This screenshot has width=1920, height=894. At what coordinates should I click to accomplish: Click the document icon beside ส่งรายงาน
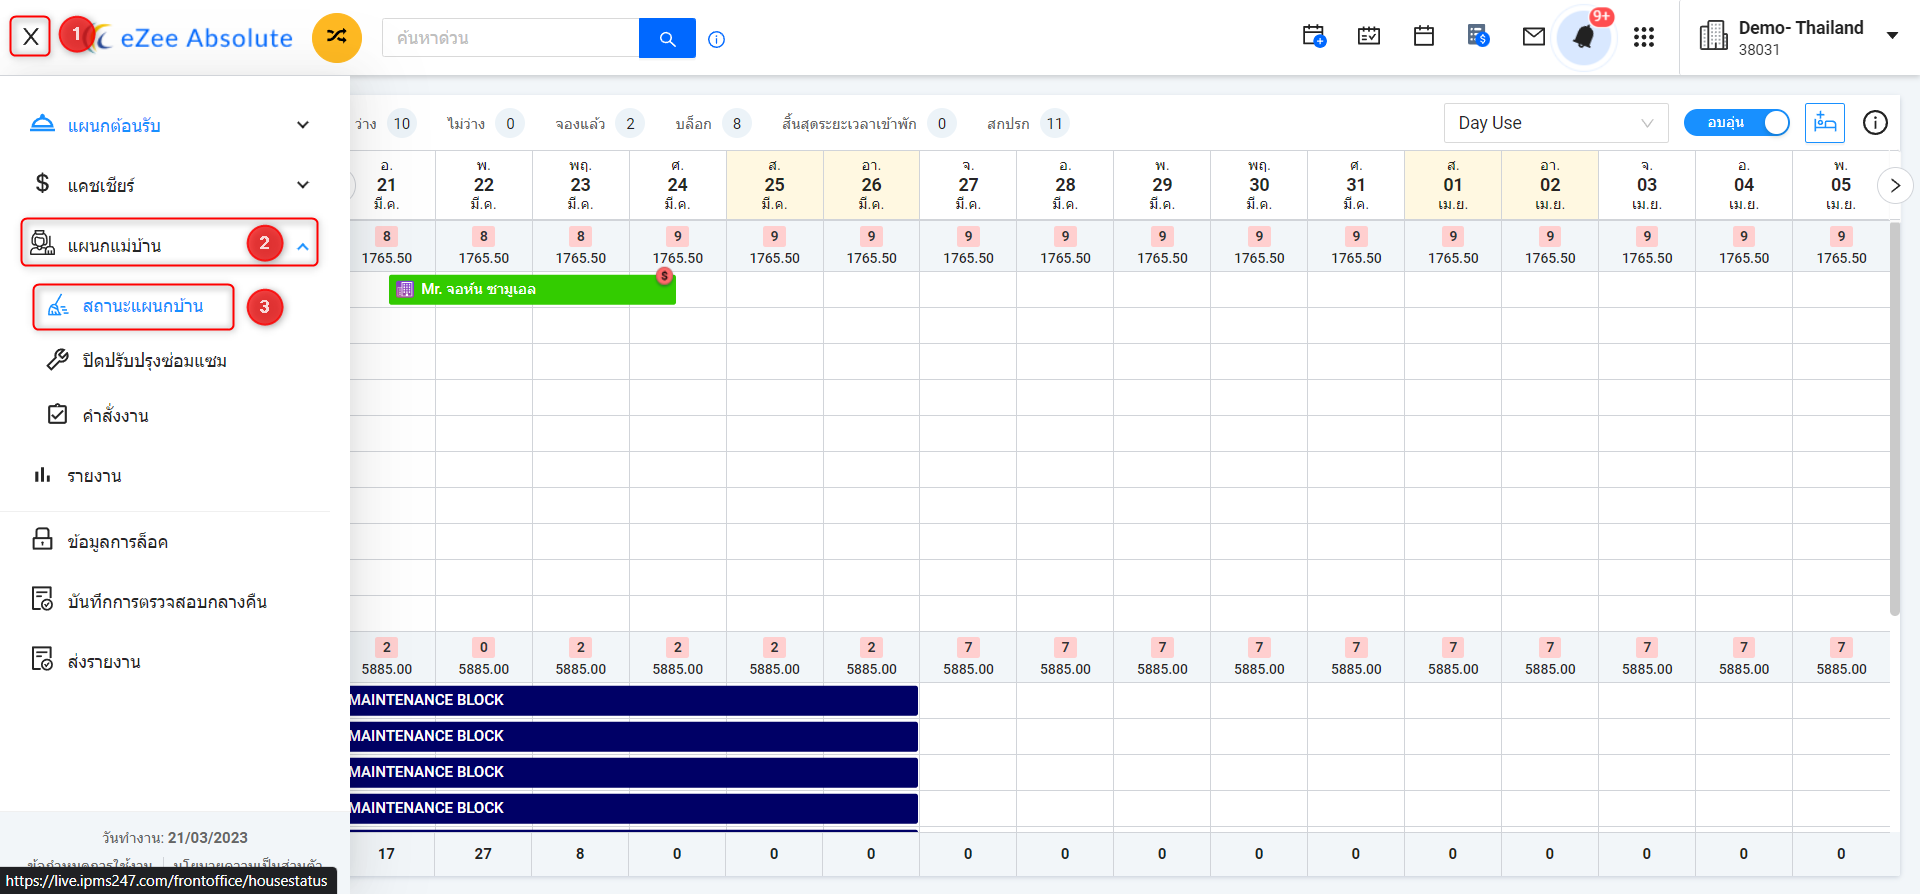point(42,659)
